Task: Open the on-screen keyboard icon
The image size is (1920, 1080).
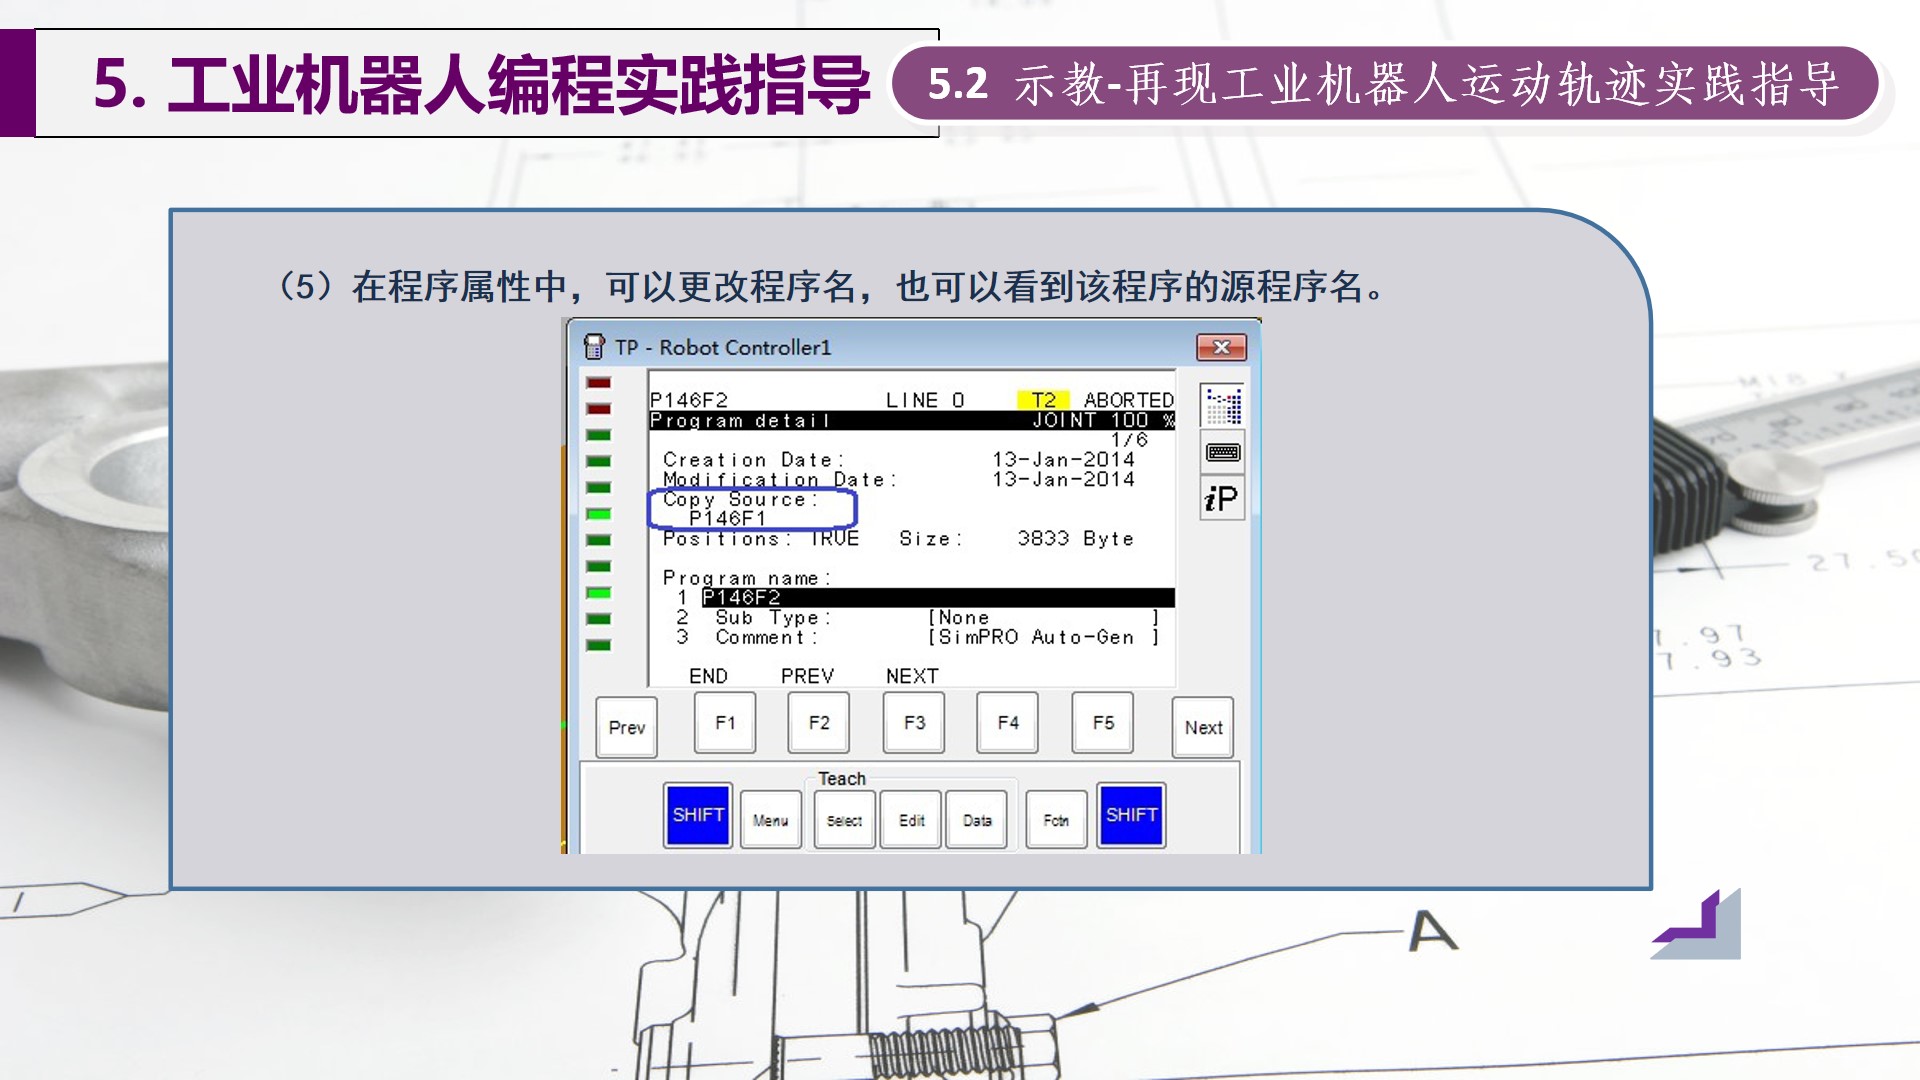Action: tap(1222, 452)
